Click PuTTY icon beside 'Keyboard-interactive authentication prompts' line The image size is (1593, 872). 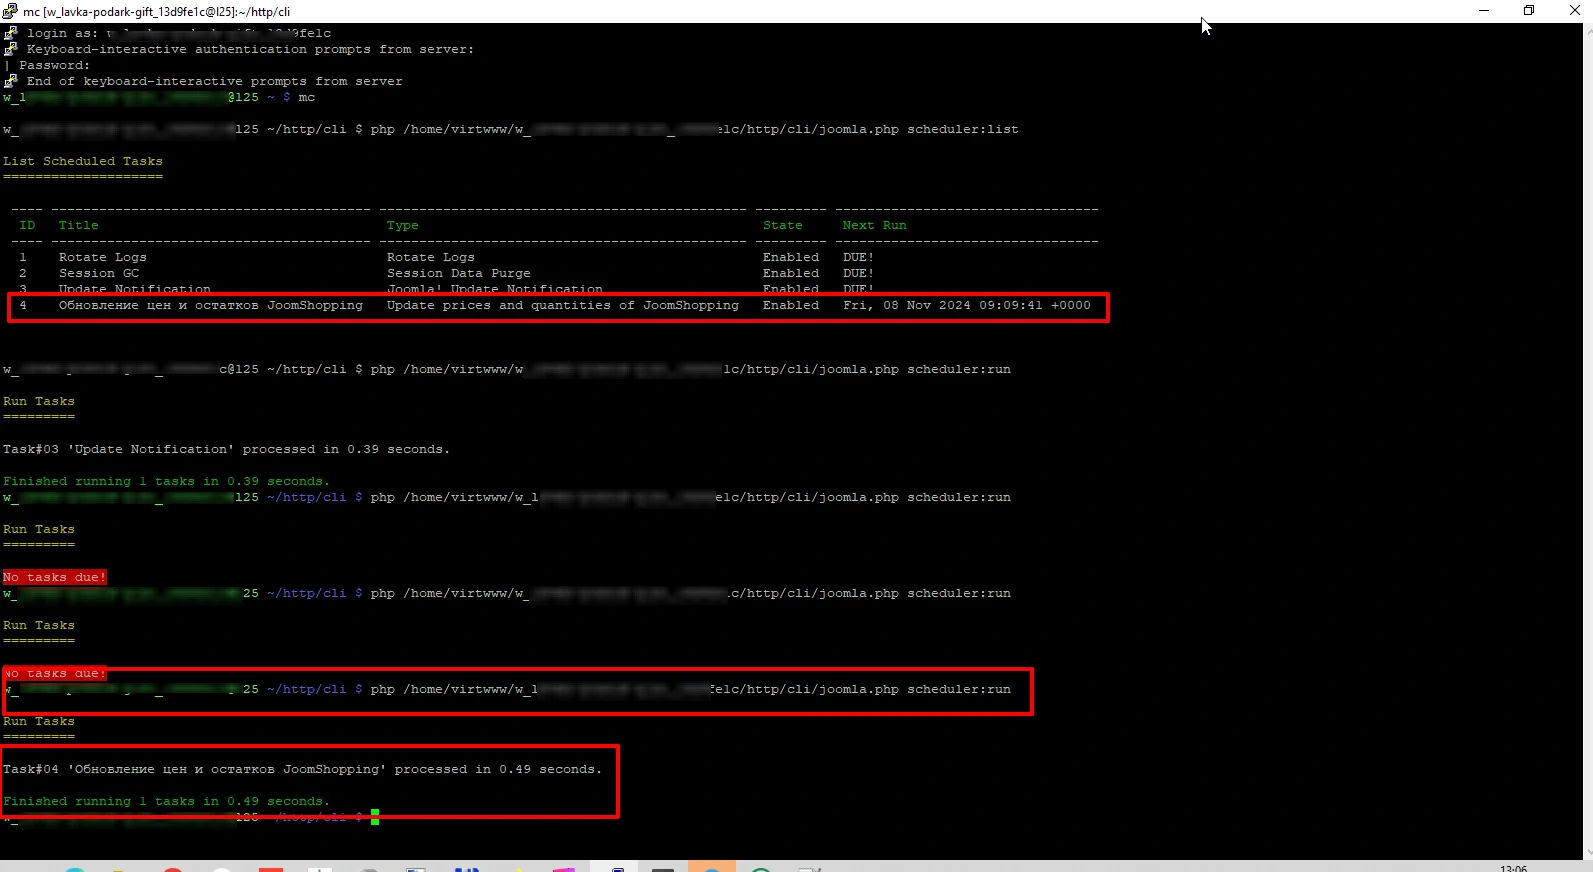tap(11, 49)
